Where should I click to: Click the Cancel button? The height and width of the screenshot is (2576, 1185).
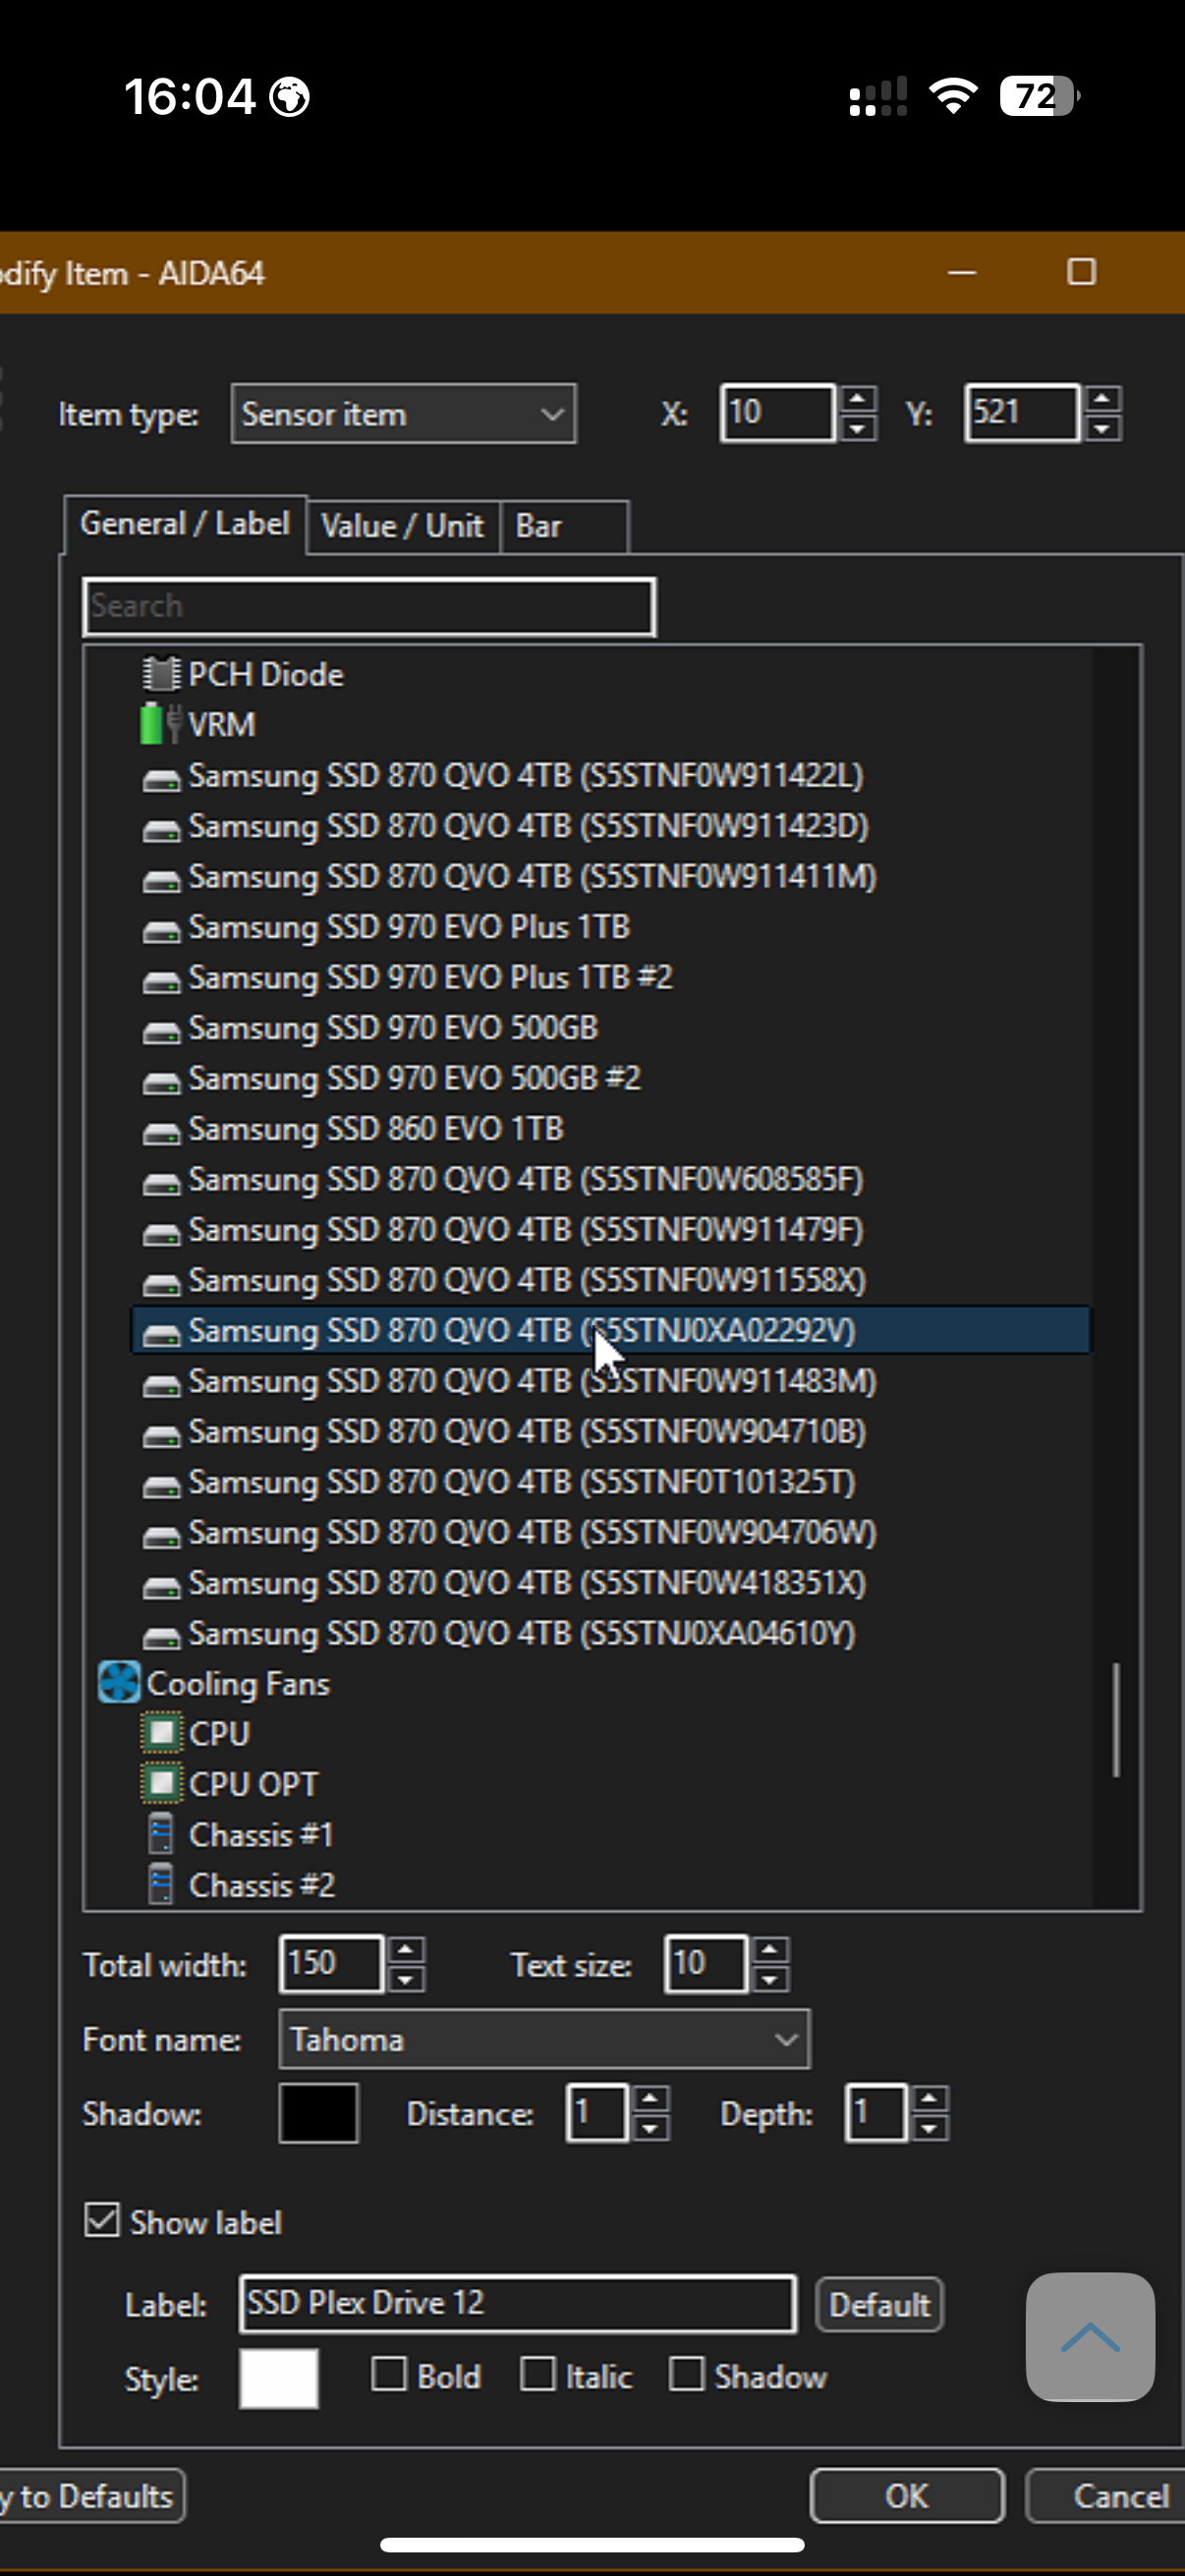(x=1108, y=2496)
